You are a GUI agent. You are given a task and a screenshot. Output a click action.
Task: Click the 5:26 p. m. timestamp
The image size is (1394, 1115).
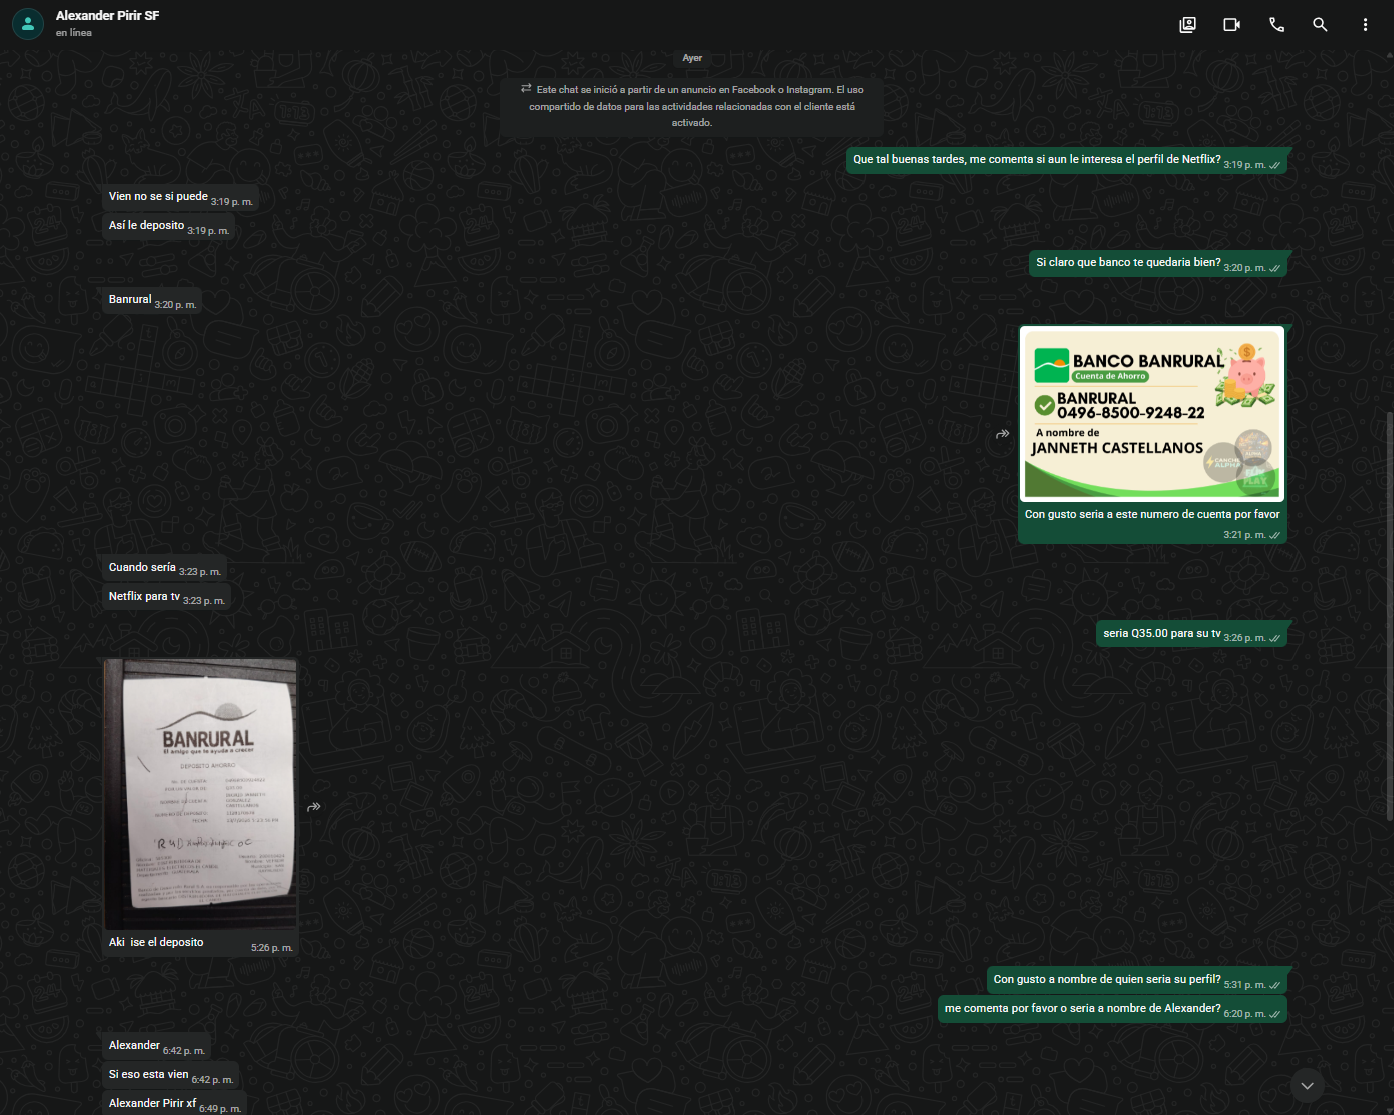(x=272, y=948)
